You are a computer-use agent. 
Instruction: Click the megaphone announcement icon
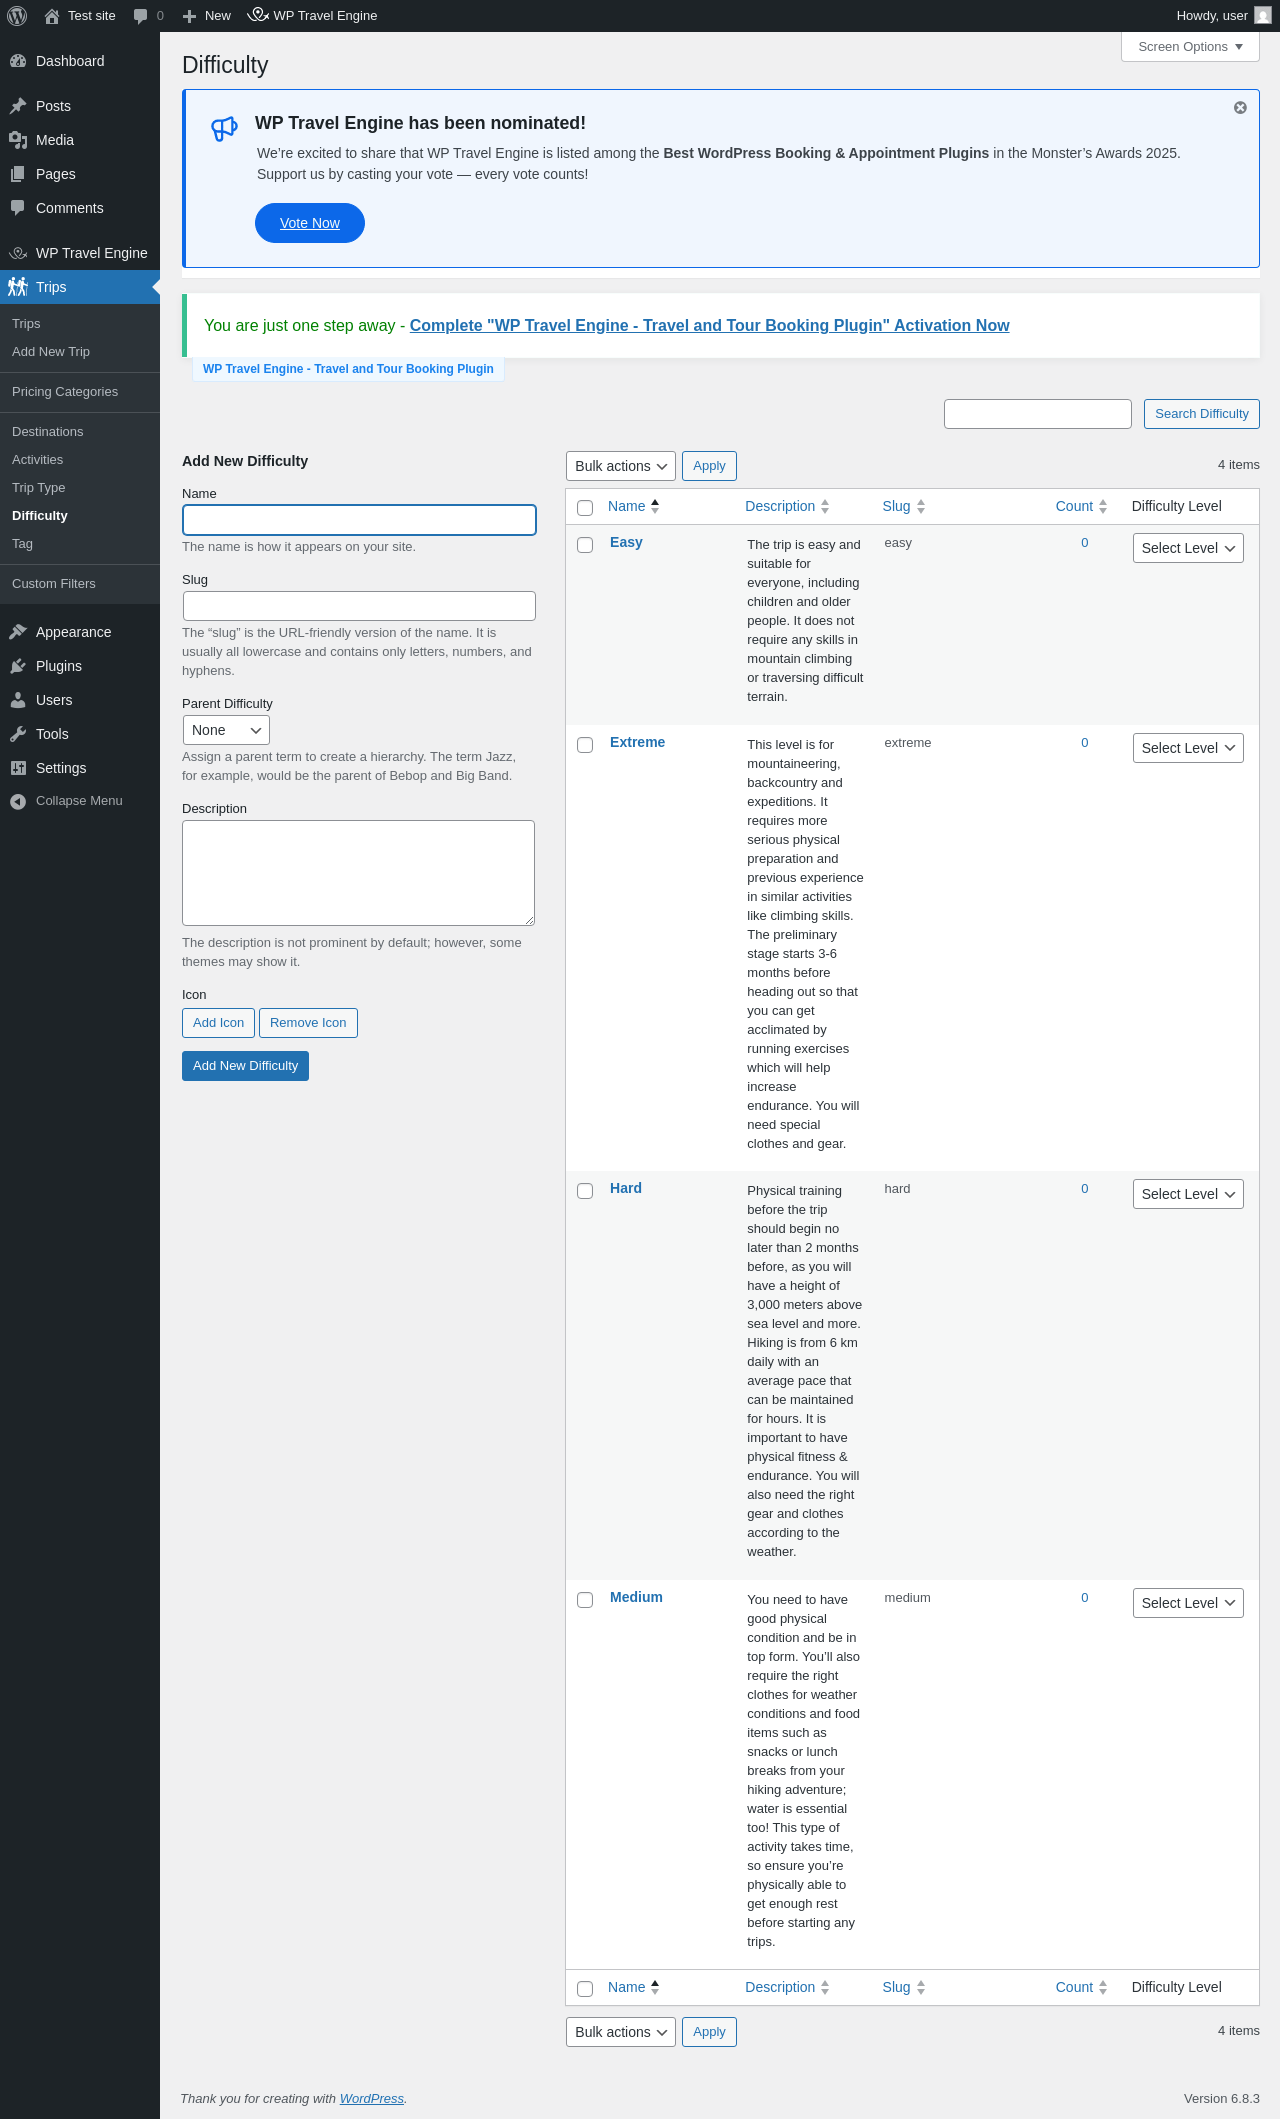click(x=224, y=128)
